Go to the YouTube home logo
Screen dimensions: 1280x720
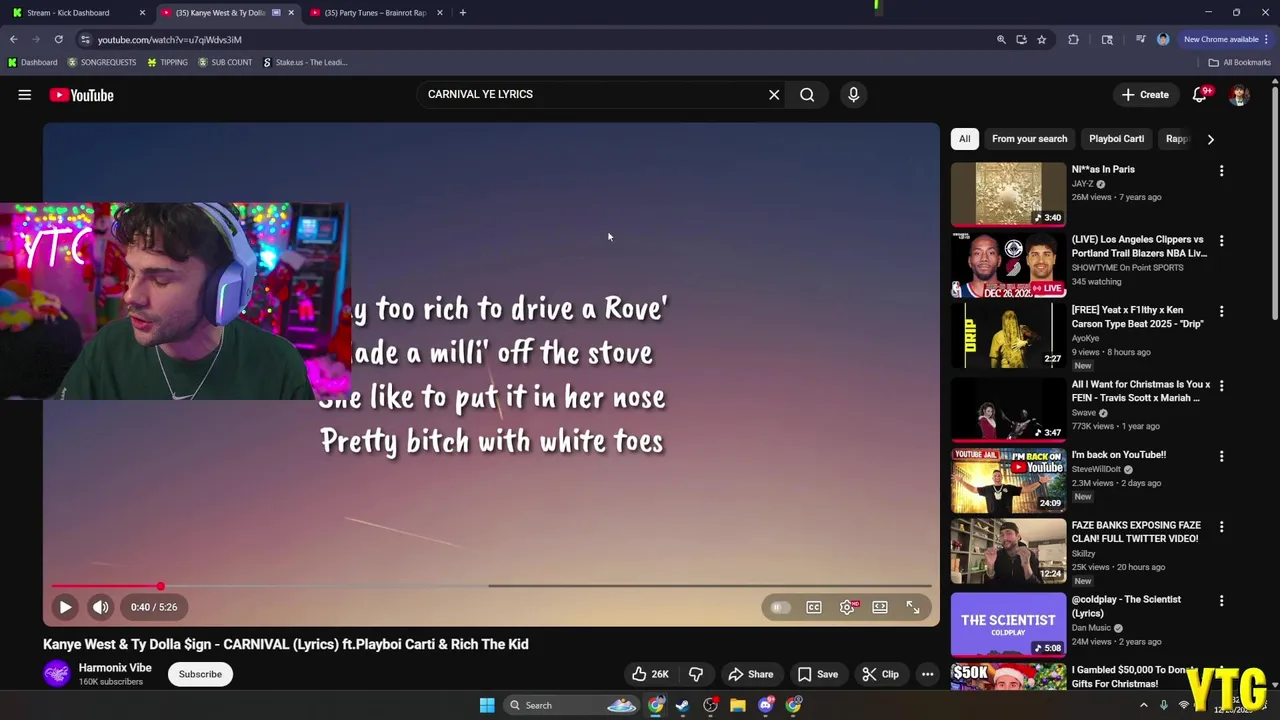(x=82, y=95)
